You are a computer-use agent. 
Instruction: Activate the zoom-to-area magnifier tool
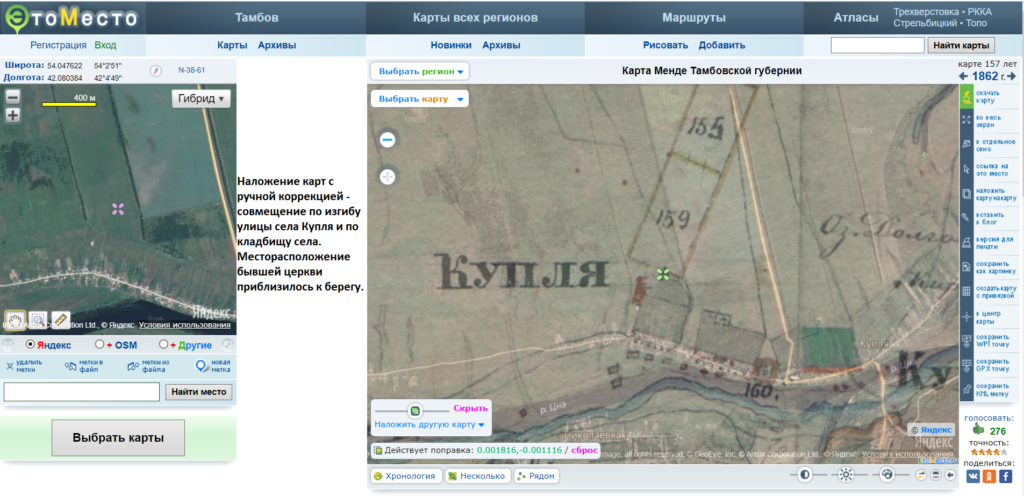click(37, 319)
